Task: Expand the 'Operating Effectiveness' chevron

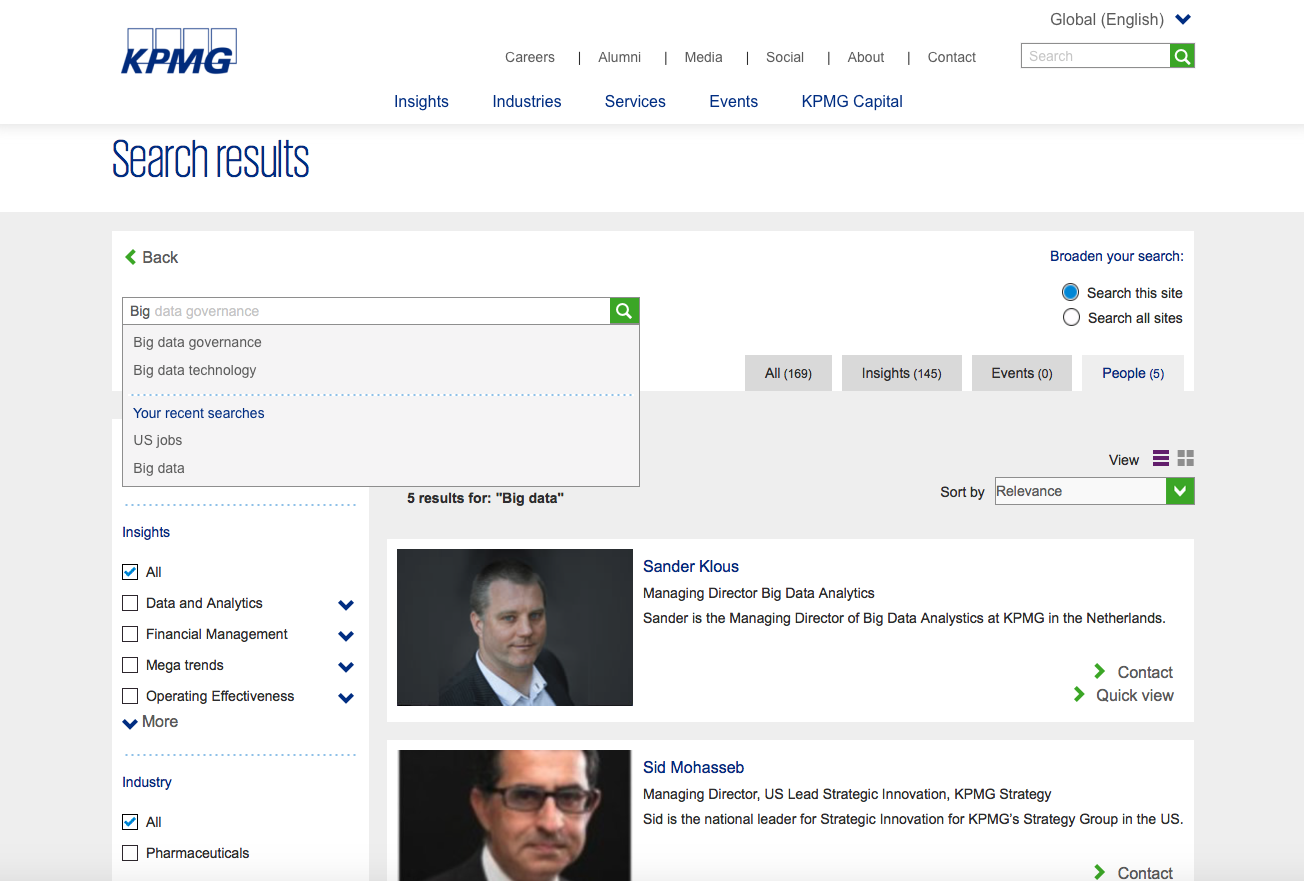Action: pos(346,698)
